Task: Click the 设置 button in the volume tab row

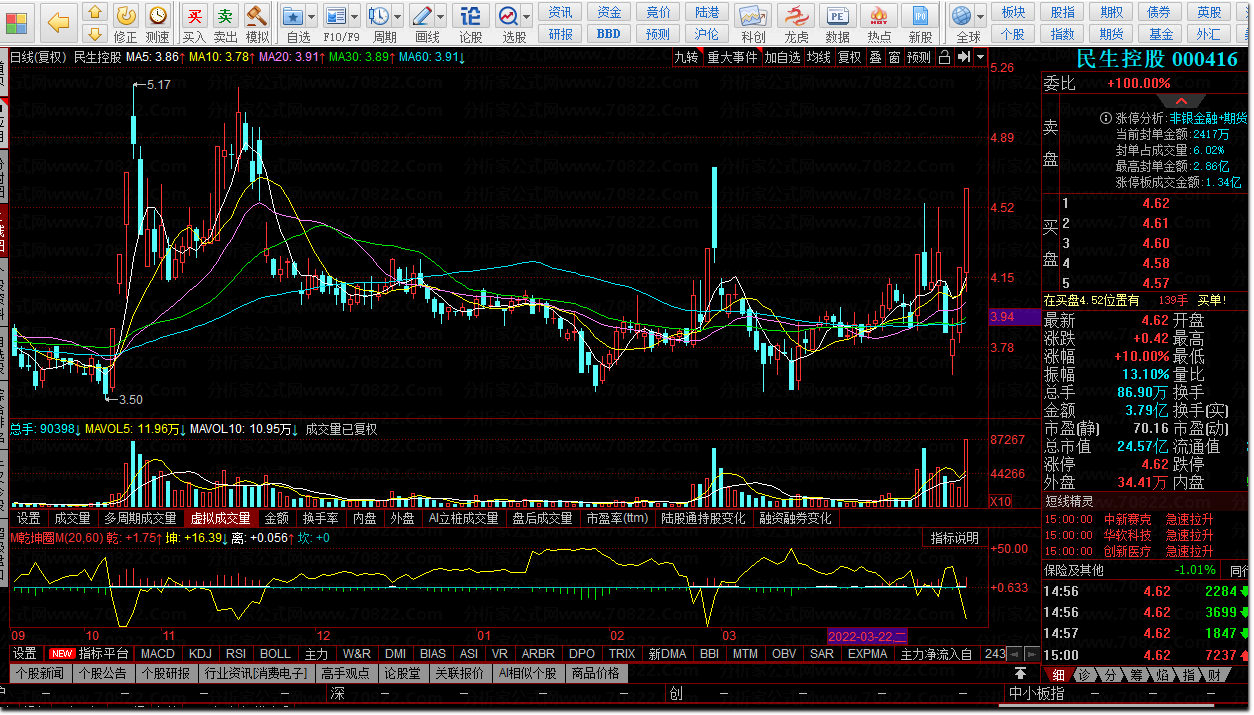Action: coord(28,518)
